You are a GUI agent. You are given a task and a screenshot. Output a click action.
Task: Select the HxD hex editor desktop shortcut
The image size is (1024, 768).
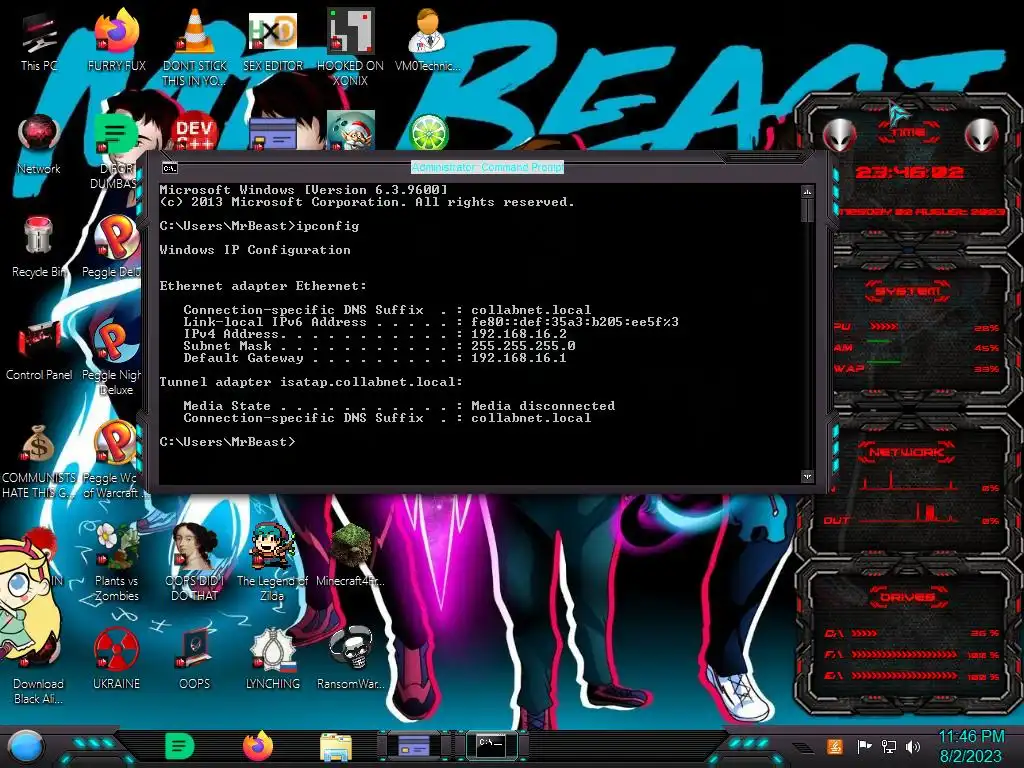click(272, 42)
